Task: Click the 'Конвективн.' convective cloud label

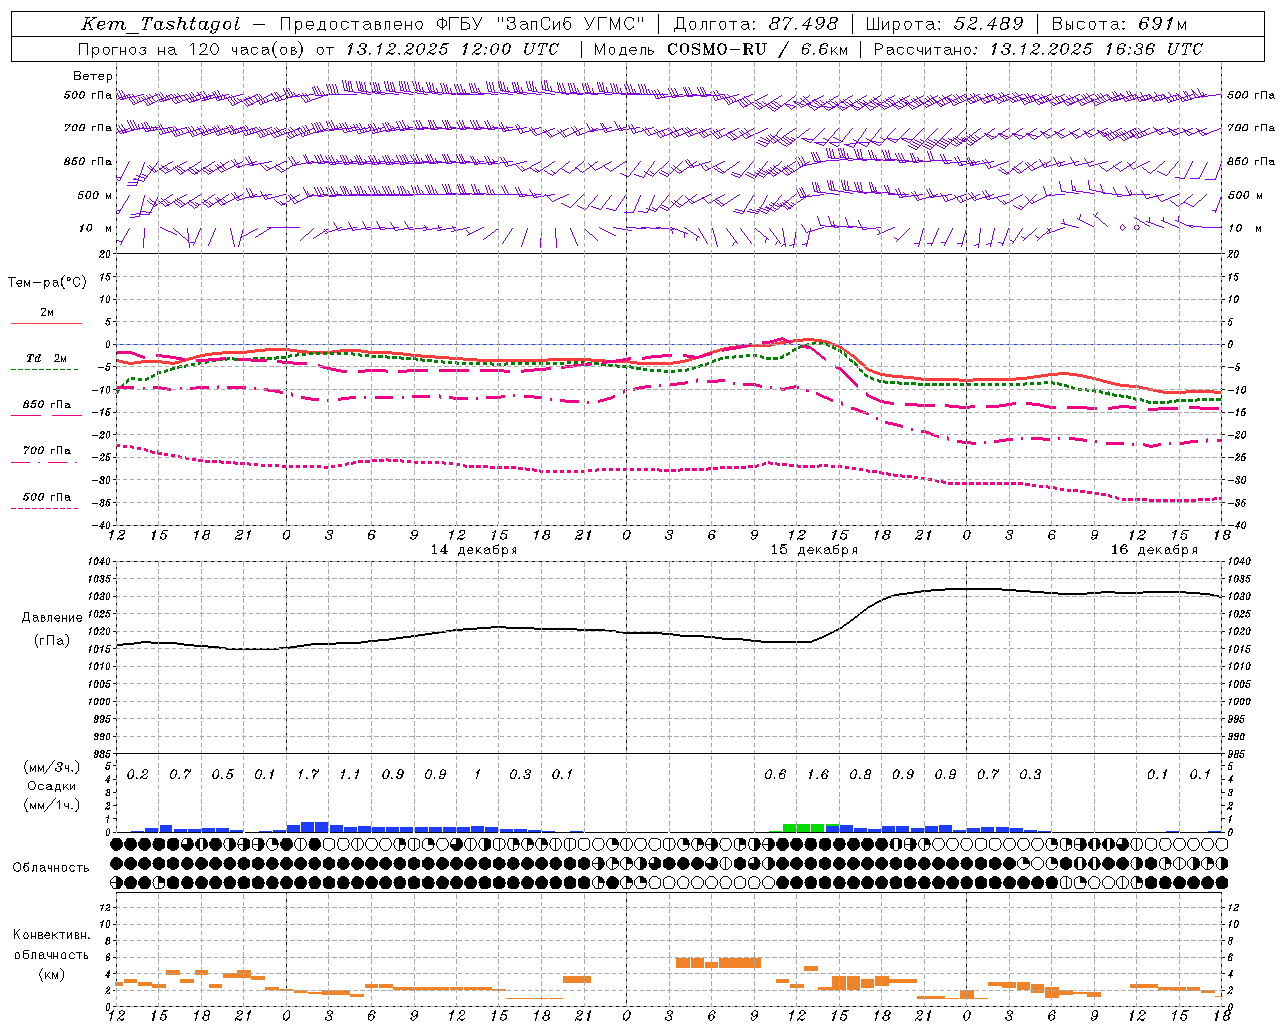Action: (52, 935)
